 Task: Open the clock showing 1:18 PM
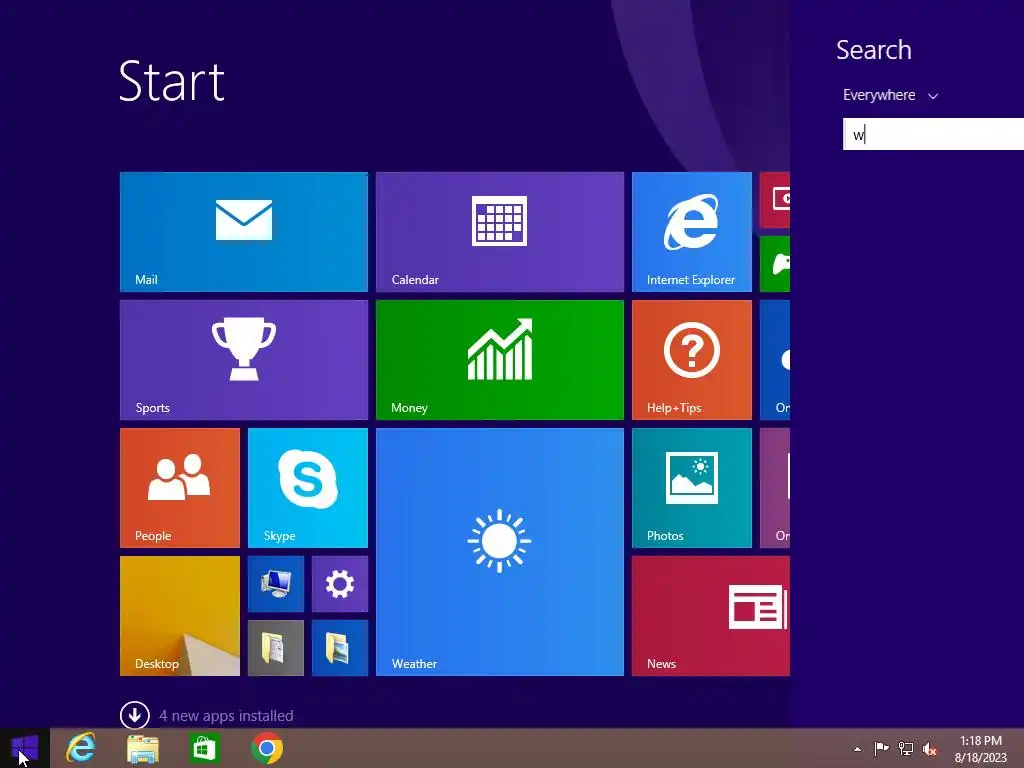click(x=980, y=749)
